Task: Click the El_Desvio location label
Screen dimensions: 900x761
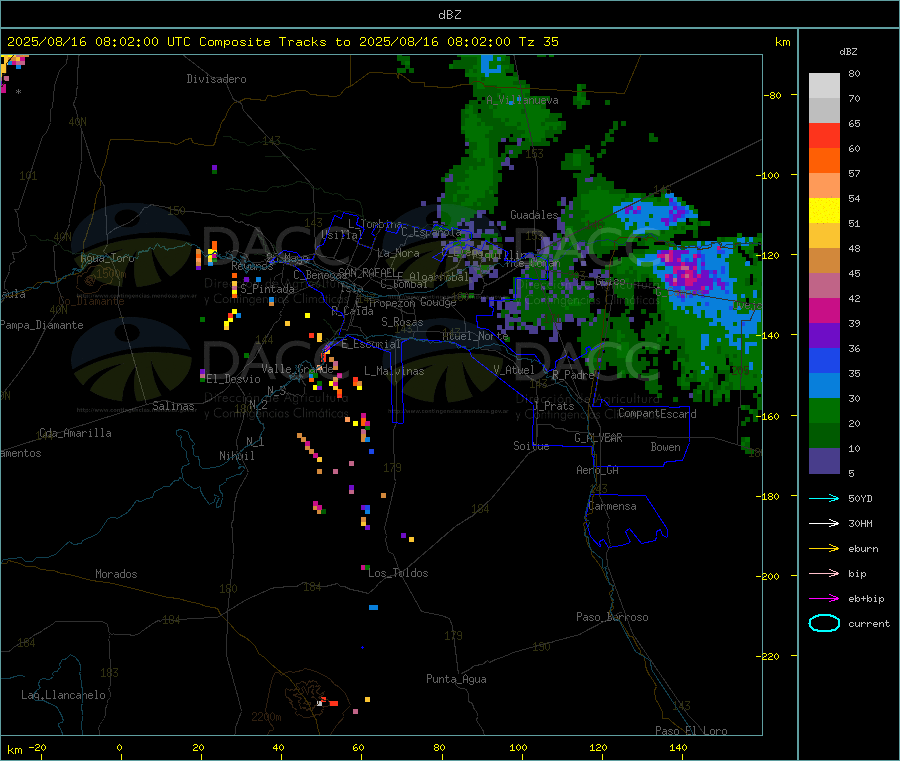Action: click(x=233, y=379)
